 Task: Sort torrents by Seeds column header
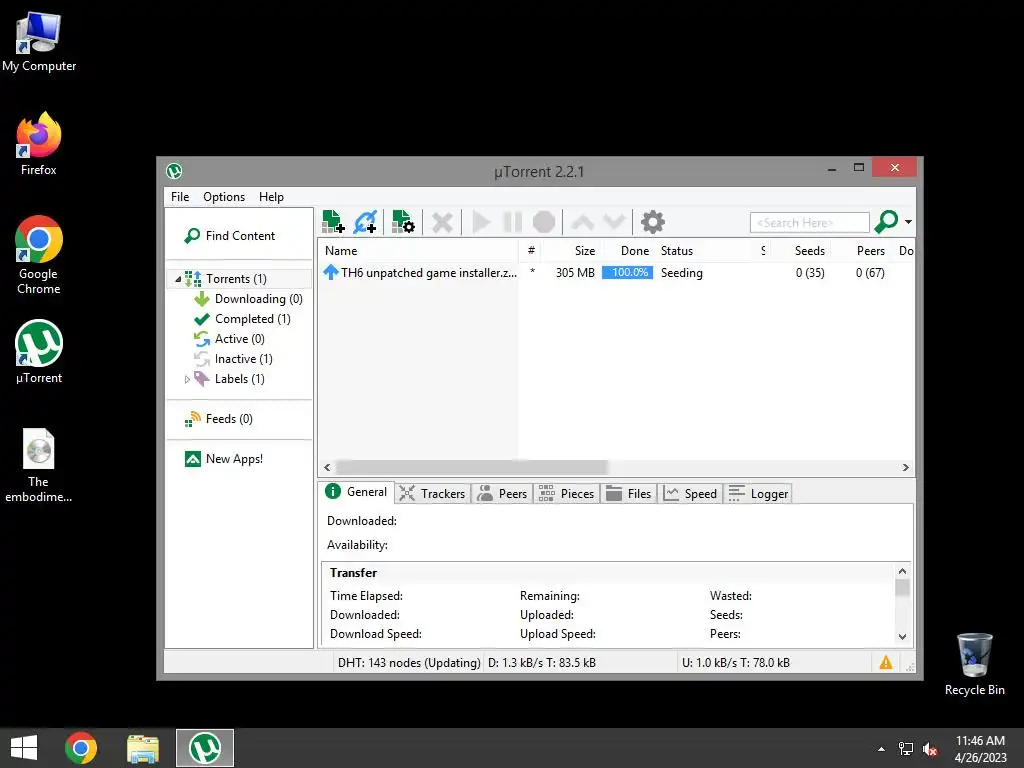coord(802,251)
